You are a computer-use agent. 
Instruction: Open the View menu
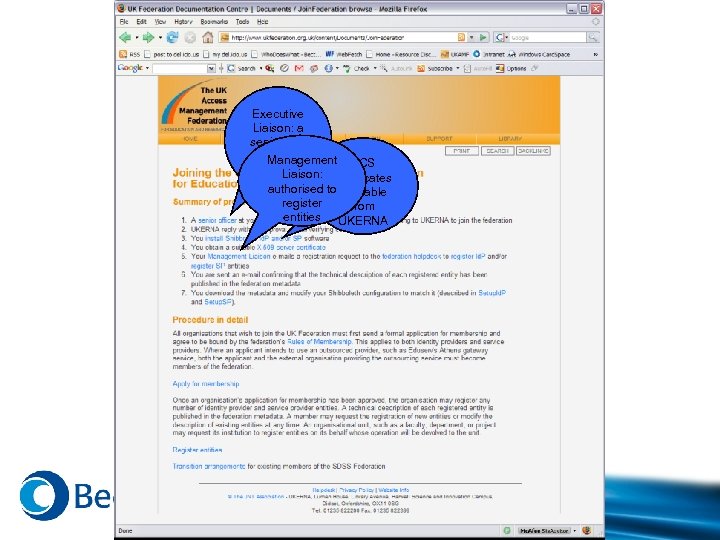pyautogui.click(x=160, y=22)
